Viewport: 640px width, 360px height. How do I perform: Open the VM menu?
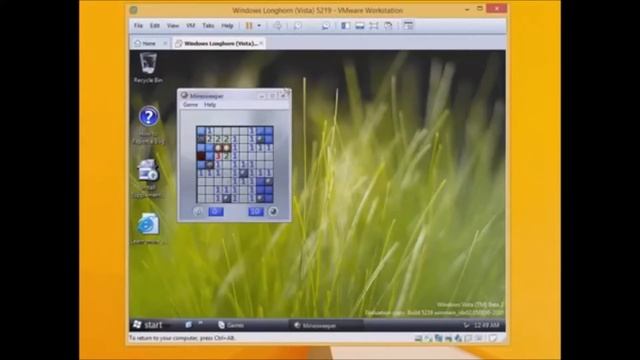191,26
